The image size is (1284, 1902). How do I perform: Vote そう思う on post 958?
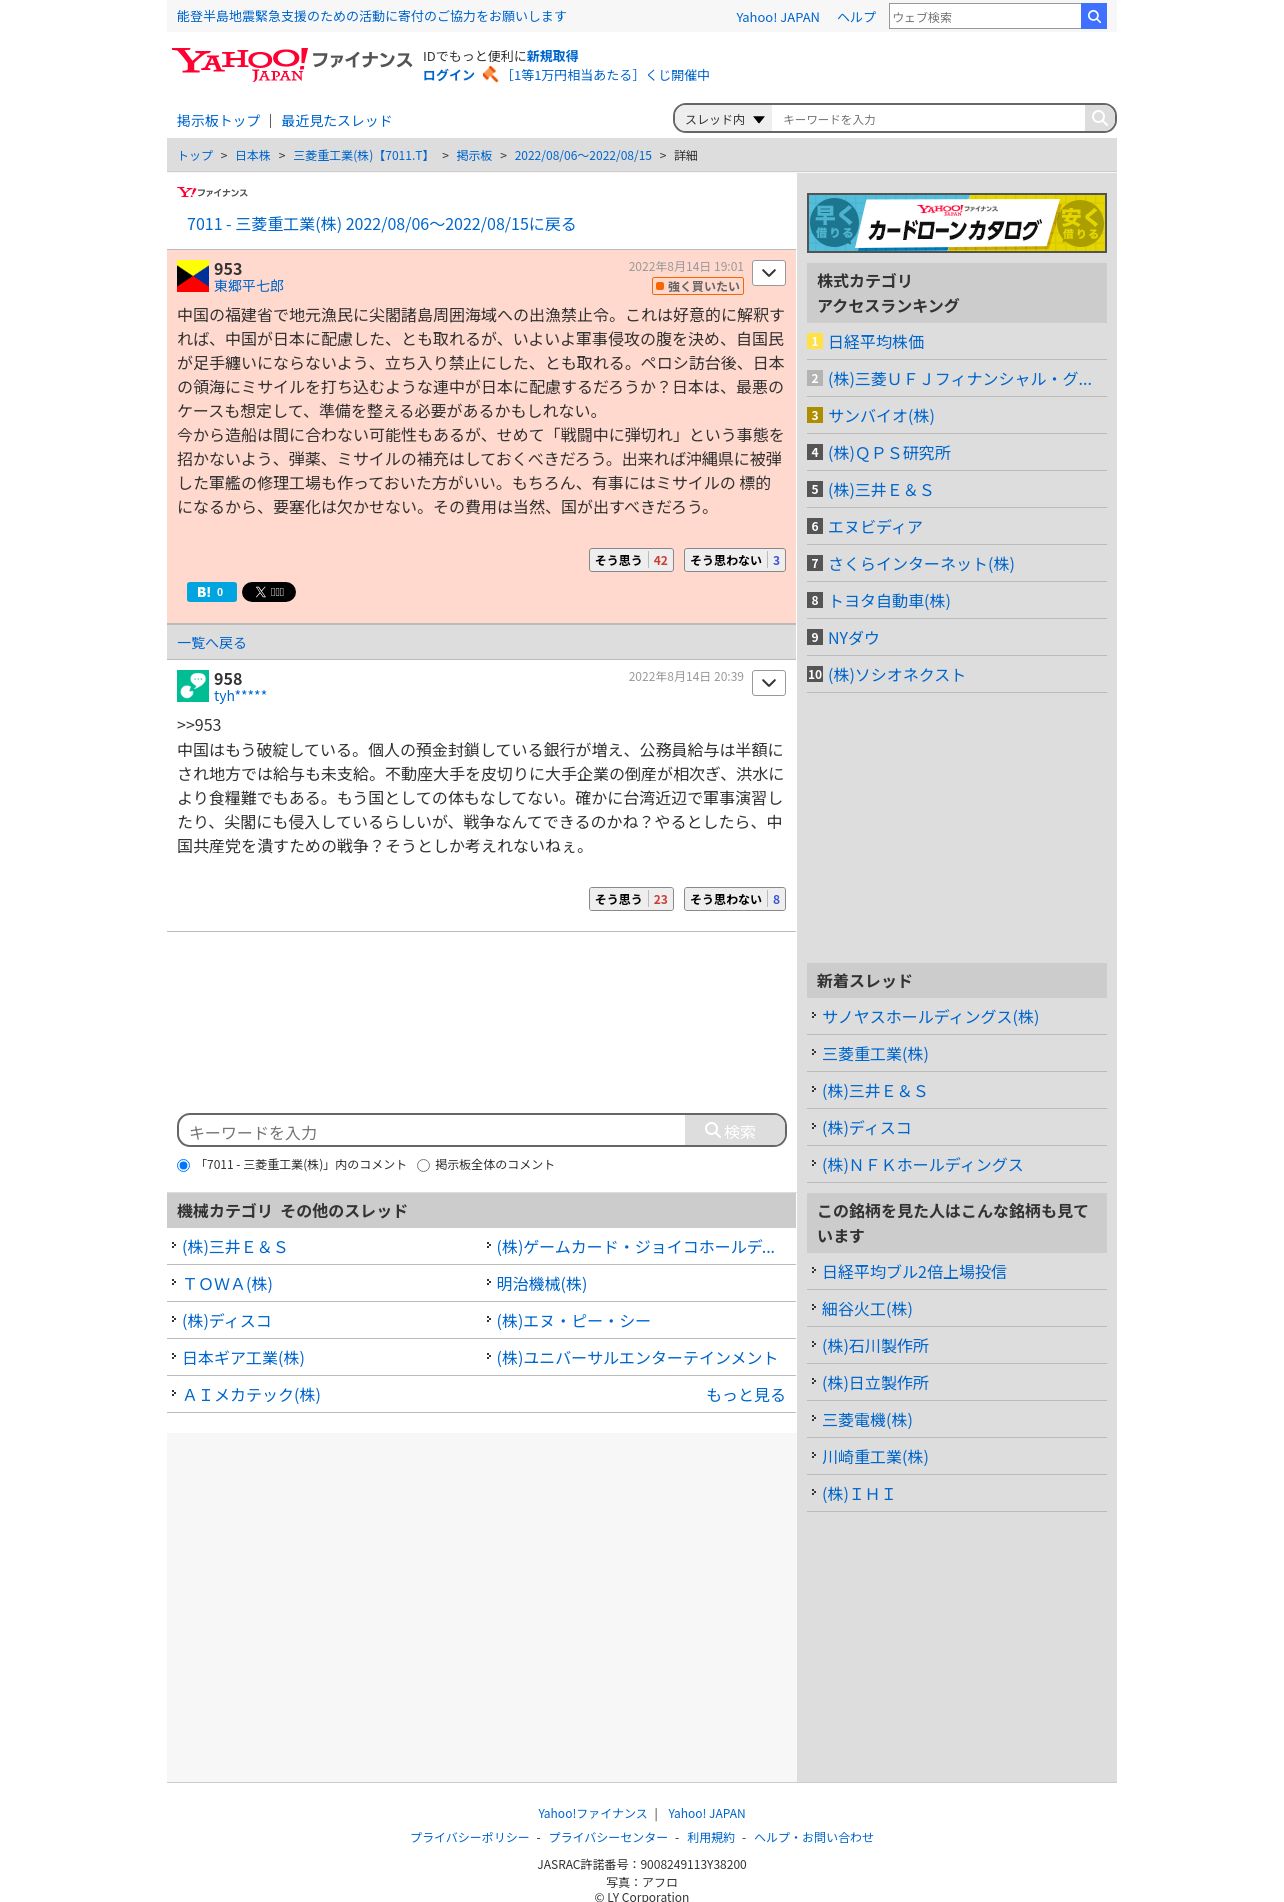[x=631, y=899]
